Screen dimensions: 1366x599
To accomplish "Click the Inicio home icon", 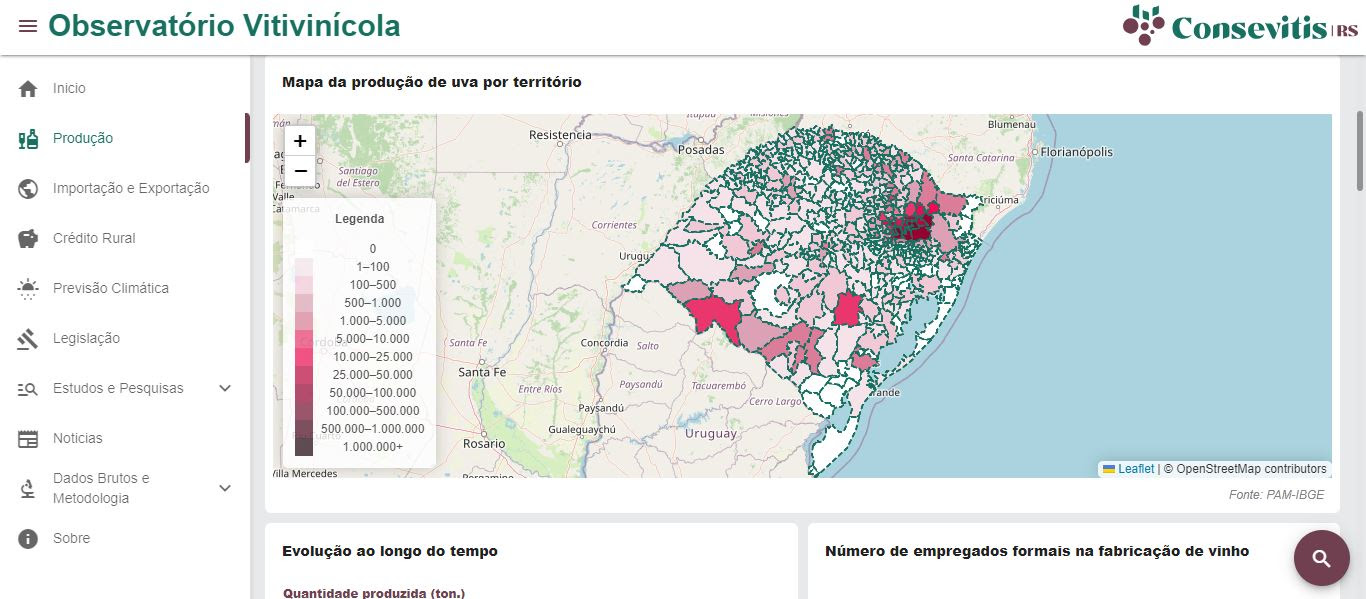I will tap(28, 89).
